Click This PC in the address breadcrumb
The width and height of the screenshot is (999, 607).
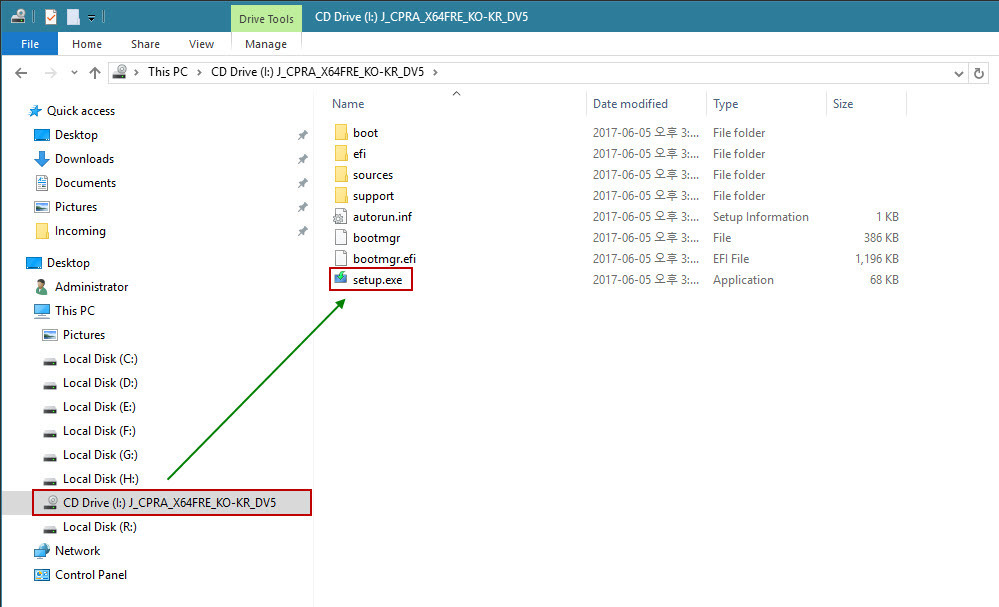pos(168,72)
